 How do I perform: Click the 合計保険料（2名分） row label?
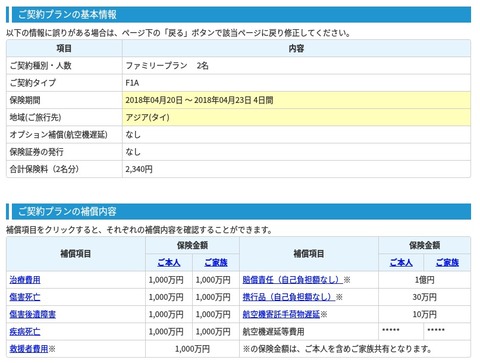[x=44, y=169]
